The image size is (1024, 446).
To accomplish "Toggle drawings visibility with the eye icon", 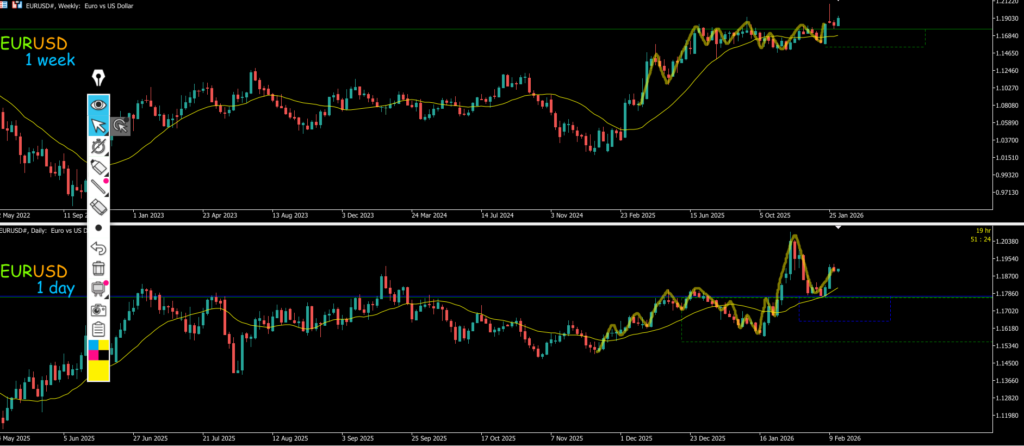I will (x=98, y=104).
